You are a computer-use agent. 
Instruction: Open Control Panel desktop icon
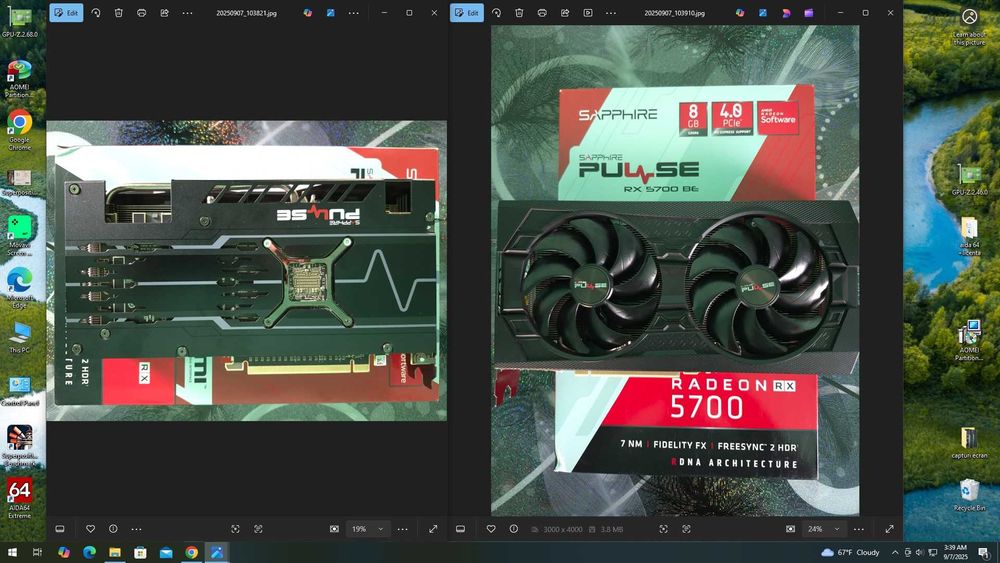(x=20, y=391)
